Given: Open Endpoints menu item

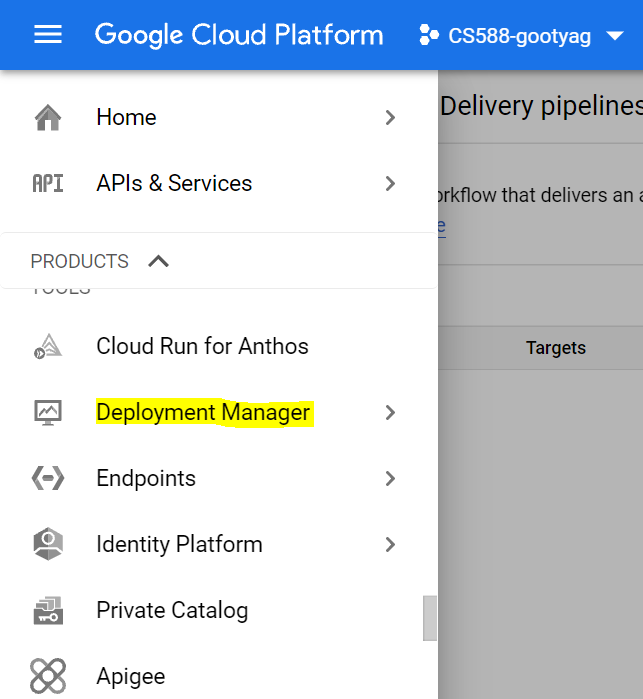Looking at the screenshot, I should pyautogui.click(x=146, y=478).
